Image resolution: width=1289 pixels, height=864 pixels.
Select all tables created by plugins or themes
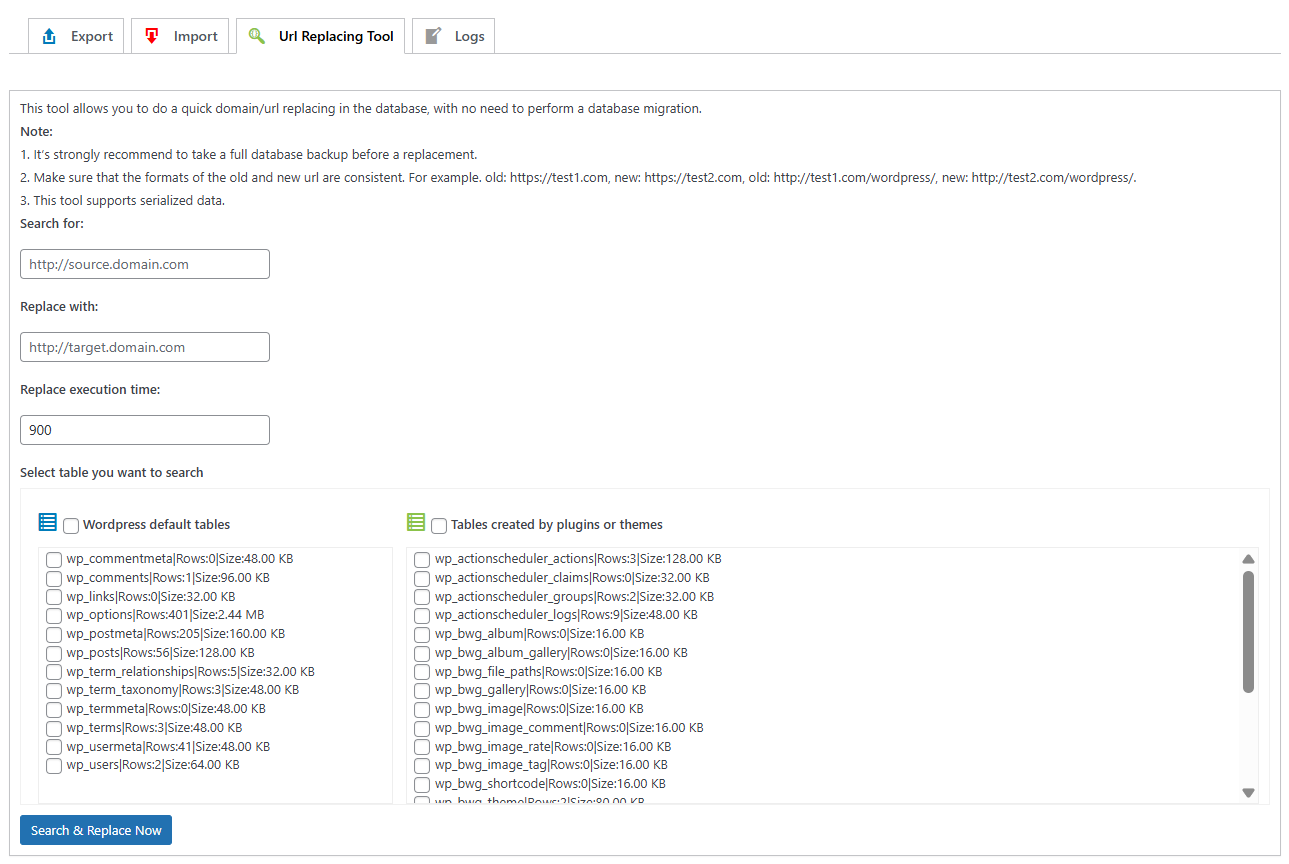439,525
